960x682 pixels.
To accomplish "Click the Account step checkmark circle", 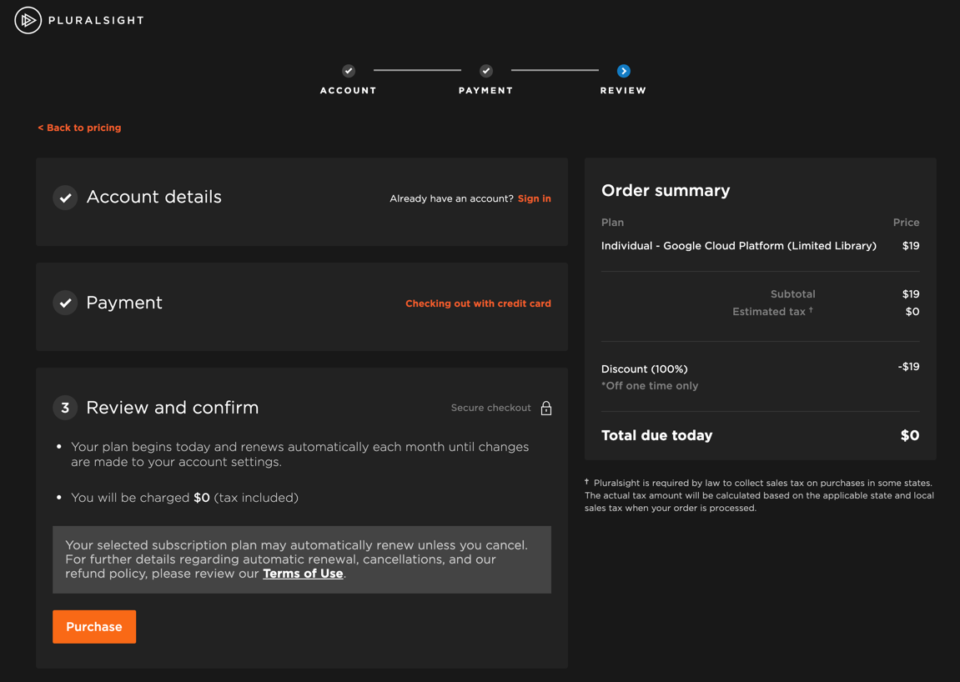I will 348,71.
